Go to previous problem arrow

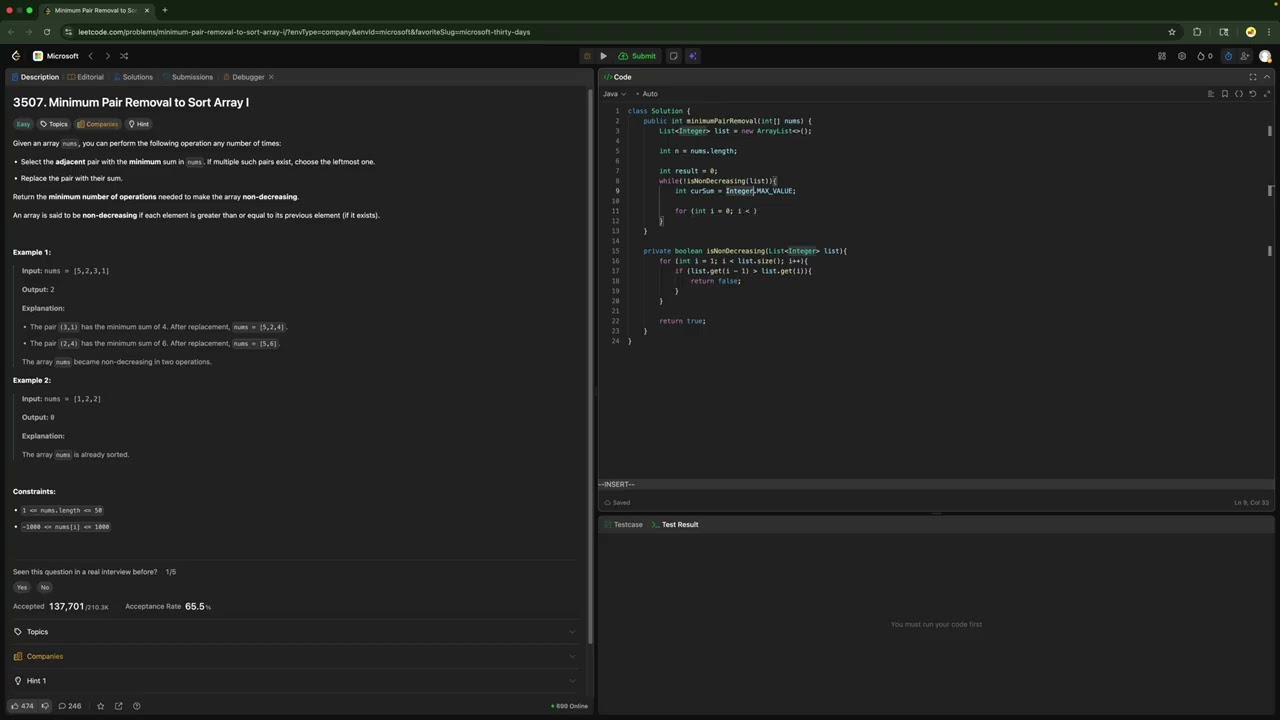90,56
